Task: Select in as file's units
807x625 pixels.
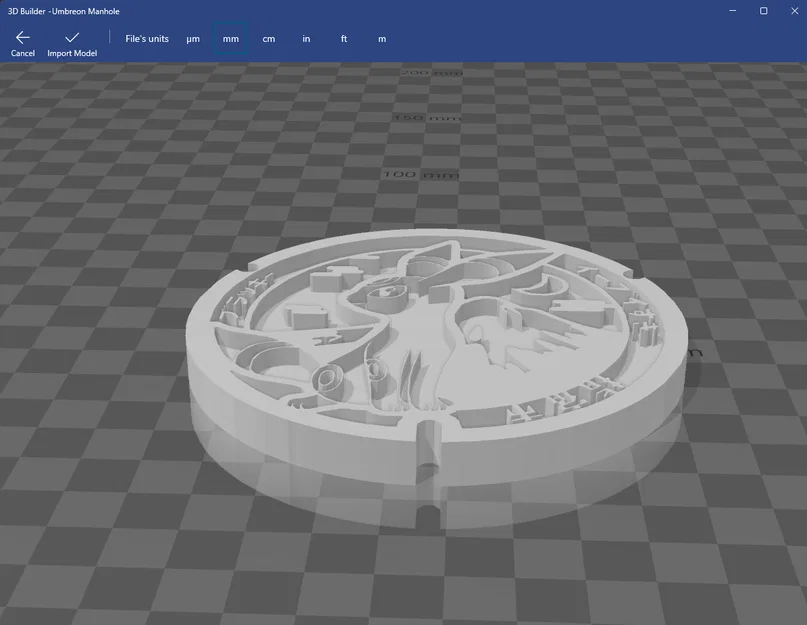Action: 306,39
